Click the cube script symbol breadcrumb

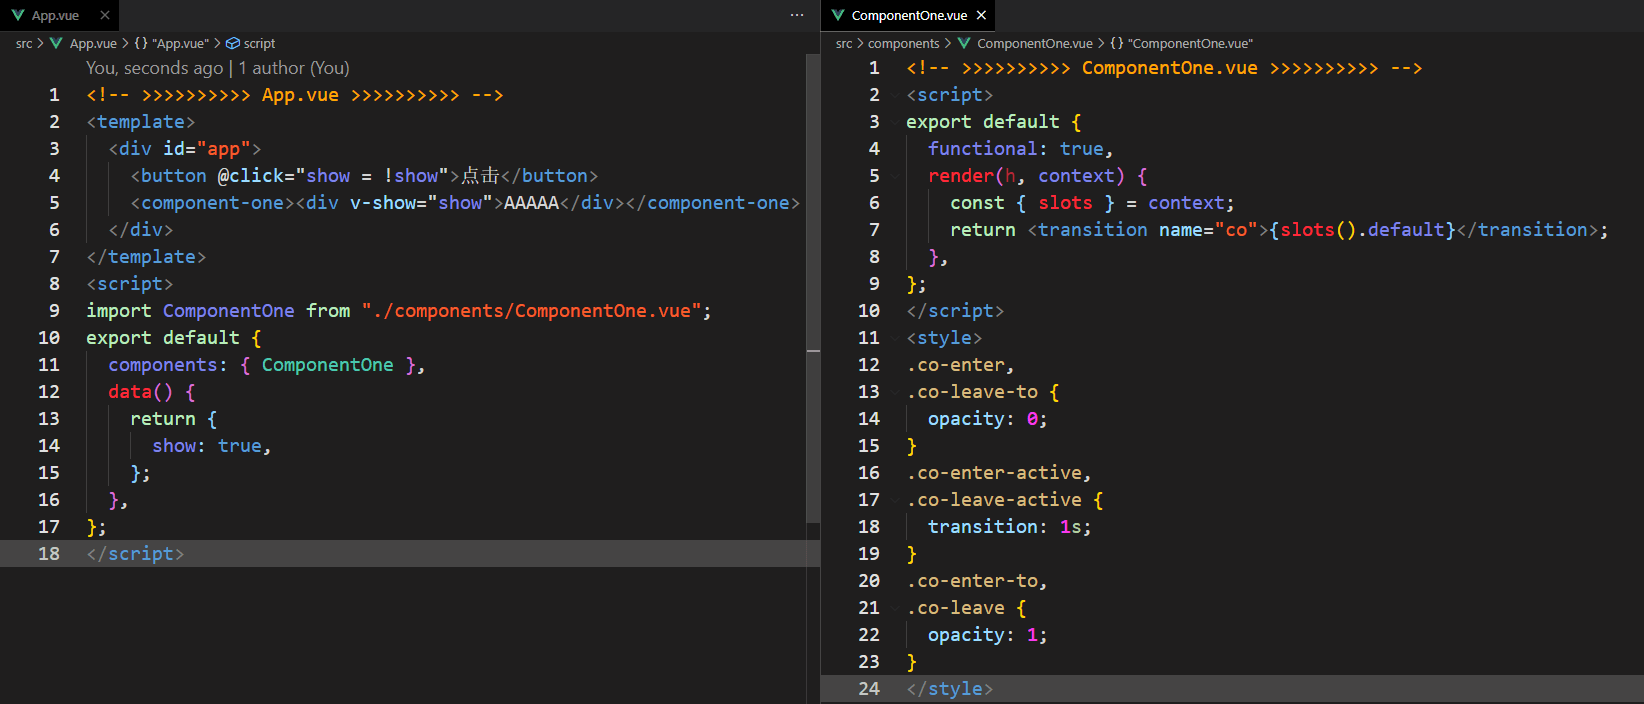click(x=251, y=43)
